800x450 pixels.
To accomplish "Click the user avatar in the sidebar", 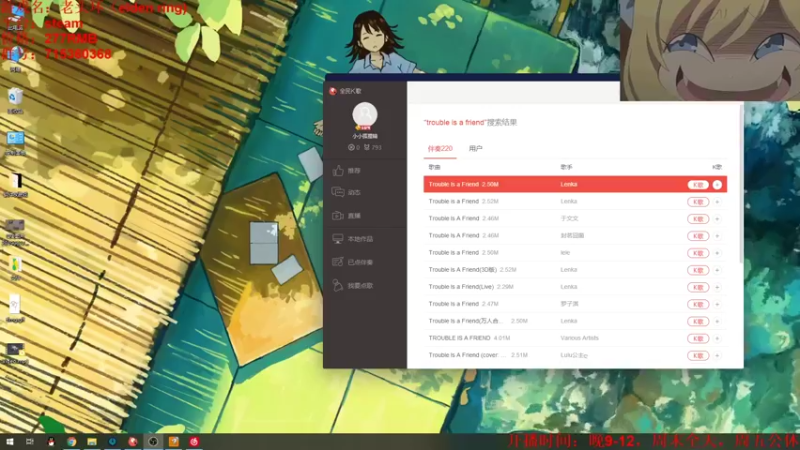I will [365, 114].
